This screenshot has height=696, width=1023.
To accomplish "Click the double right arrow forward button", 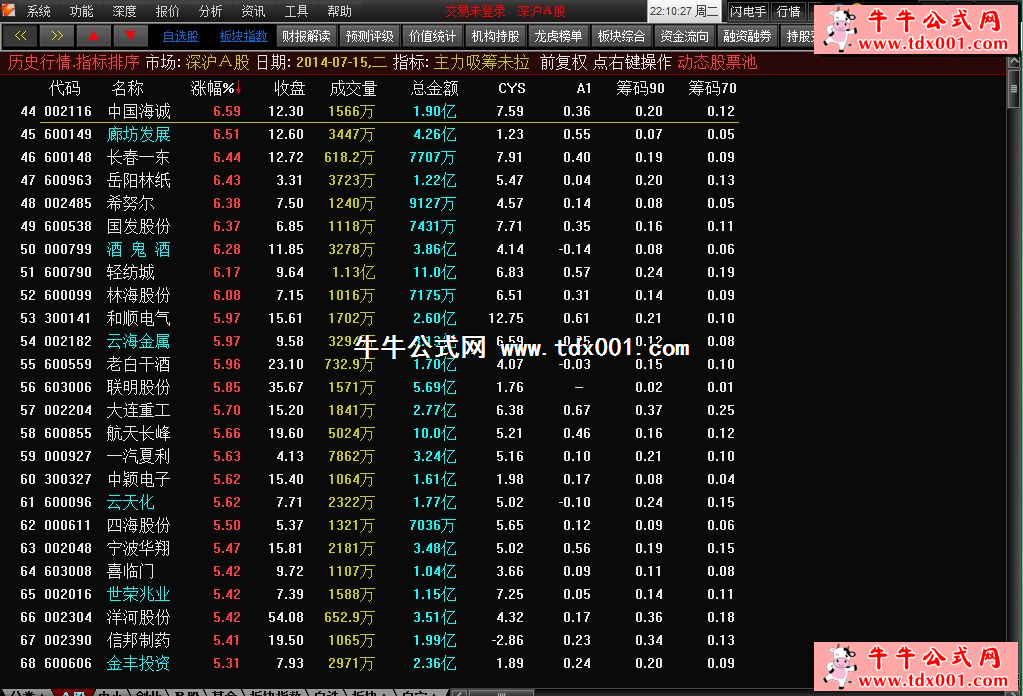I will pyautogui.click(x=56, y=36).
